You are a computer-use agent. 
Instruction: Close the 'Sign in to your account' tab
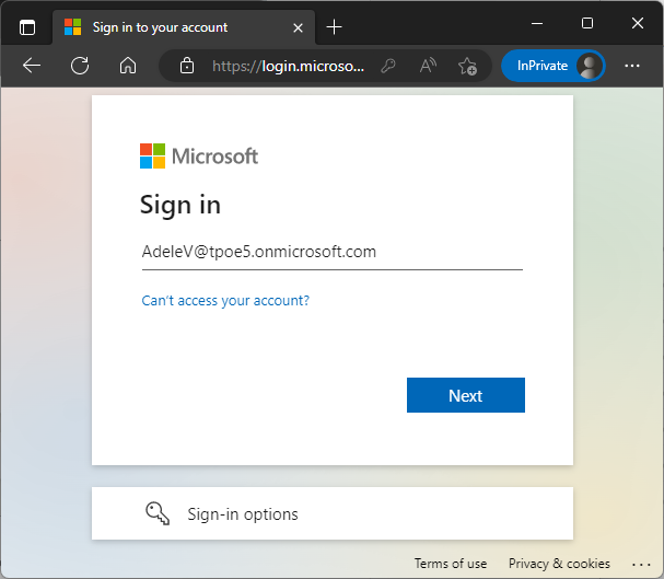click(298, 28)
